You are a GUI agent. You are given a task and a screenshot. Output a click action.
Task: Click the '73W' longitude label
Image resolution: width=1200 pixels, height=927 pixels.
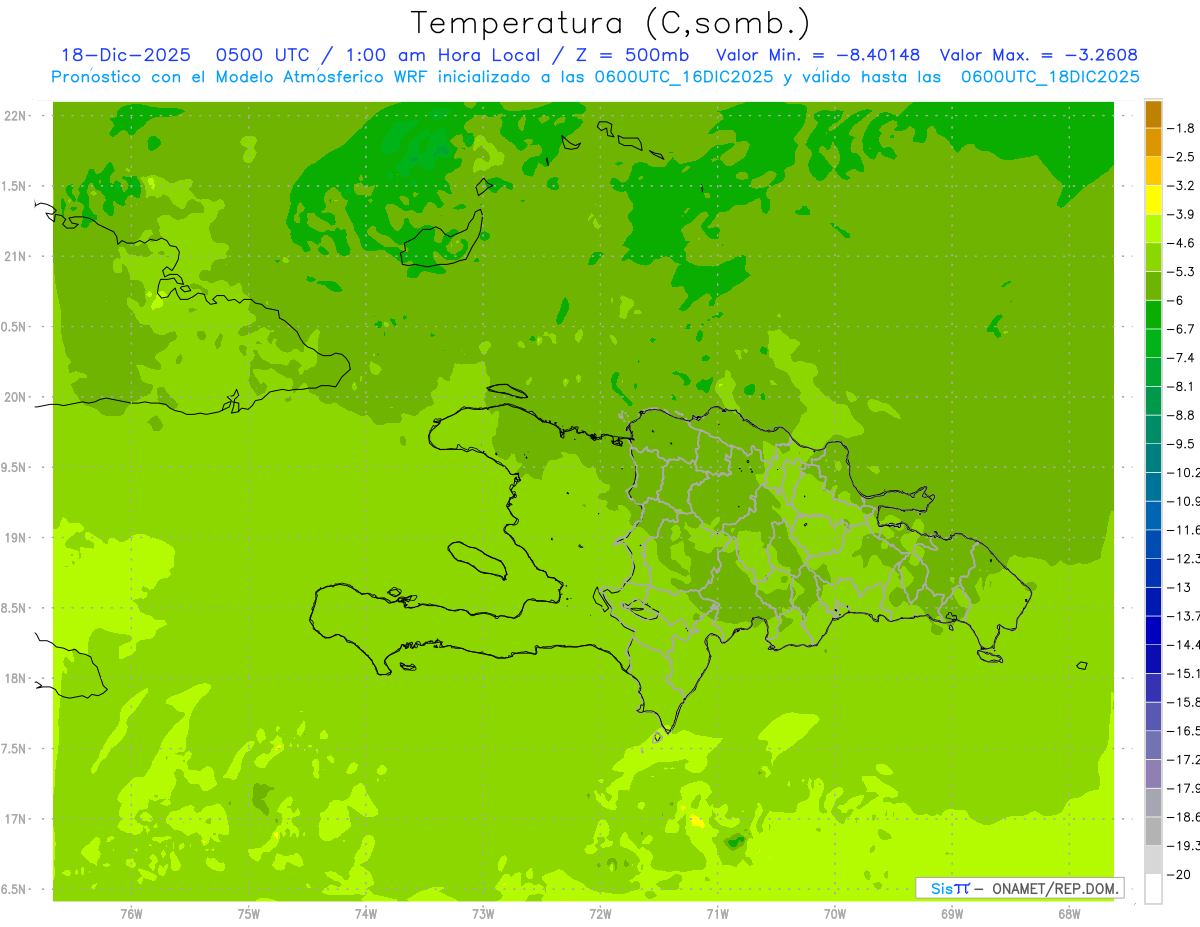[483, 913]
